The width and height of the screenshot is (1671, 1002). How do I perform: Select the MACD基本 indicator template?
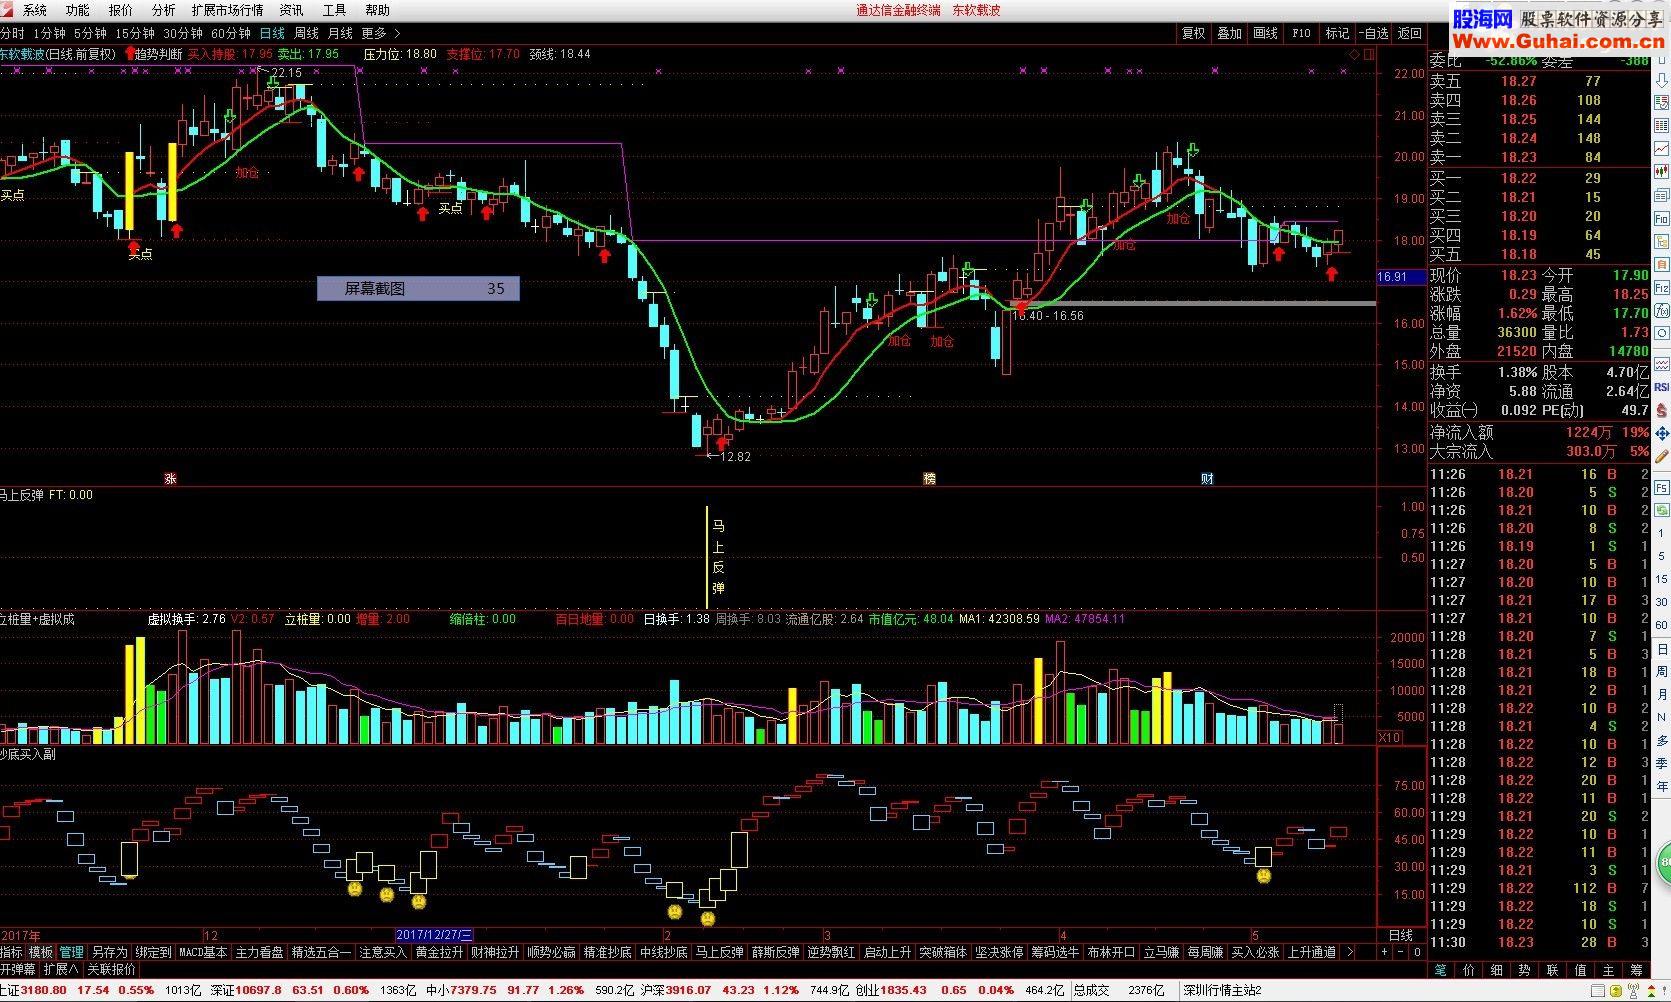(x=203, y=952)
